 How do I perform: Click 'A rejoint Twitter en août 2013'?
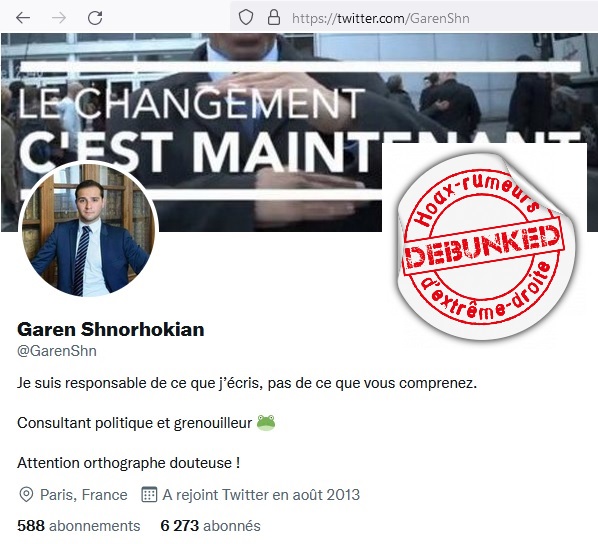261,495
